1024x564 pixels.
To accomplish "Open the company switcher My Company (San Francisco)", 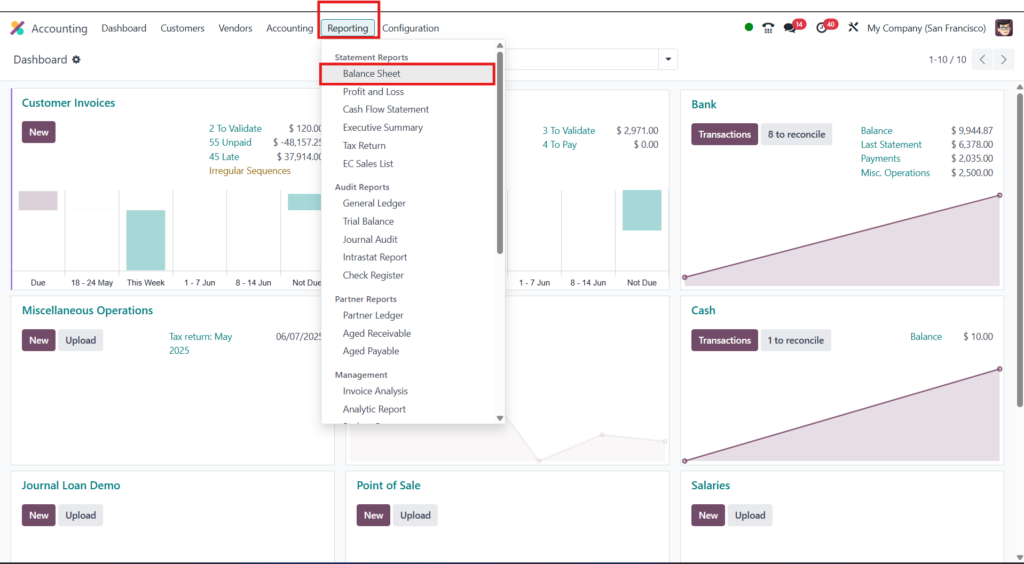I will (926, 28).
